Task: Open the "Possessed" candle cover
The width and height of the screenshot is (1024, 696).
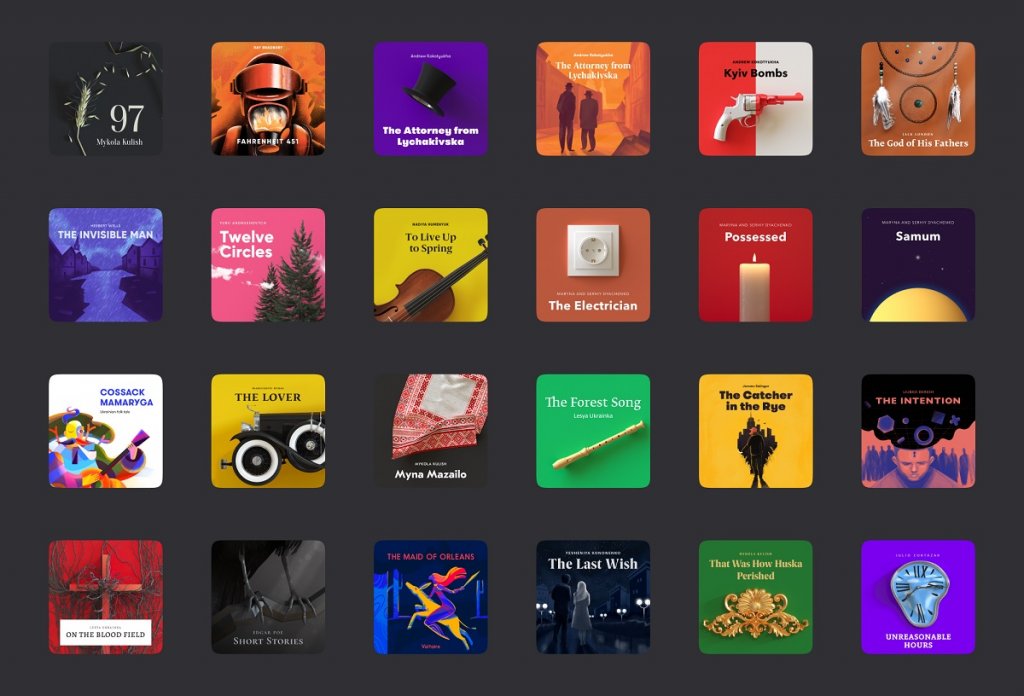Action: pyautogui.click(x=755, y=263)
